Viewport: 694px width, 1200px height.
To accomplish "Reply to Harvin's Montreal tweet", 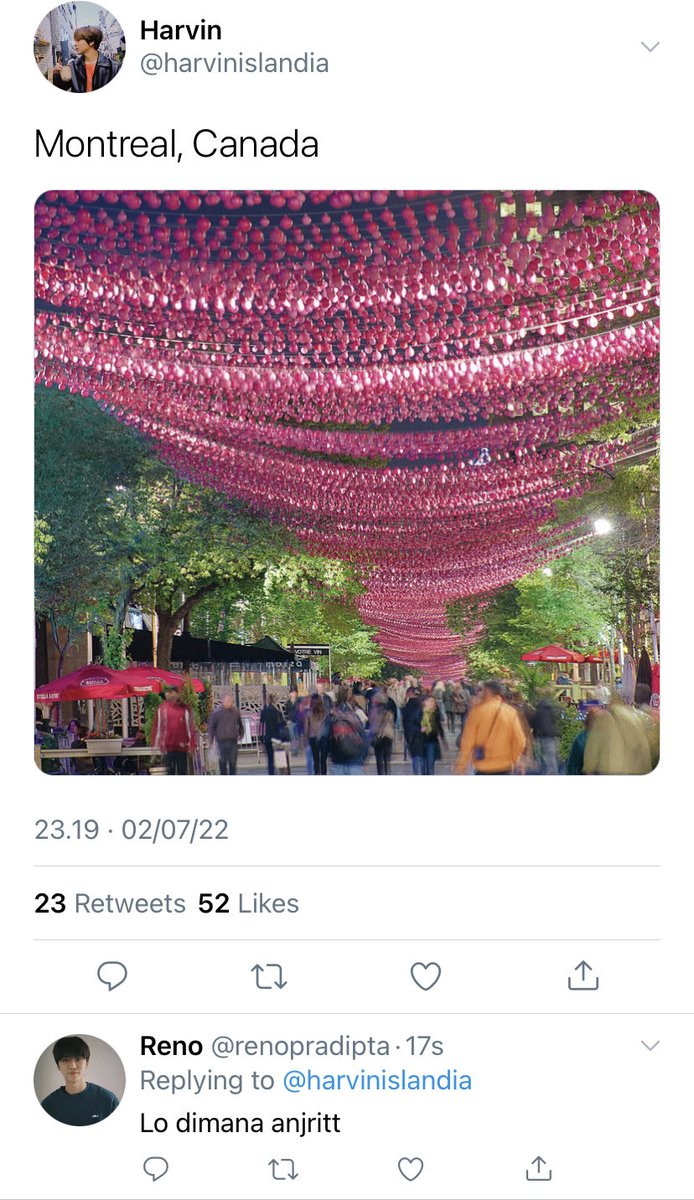I will 112,976.
